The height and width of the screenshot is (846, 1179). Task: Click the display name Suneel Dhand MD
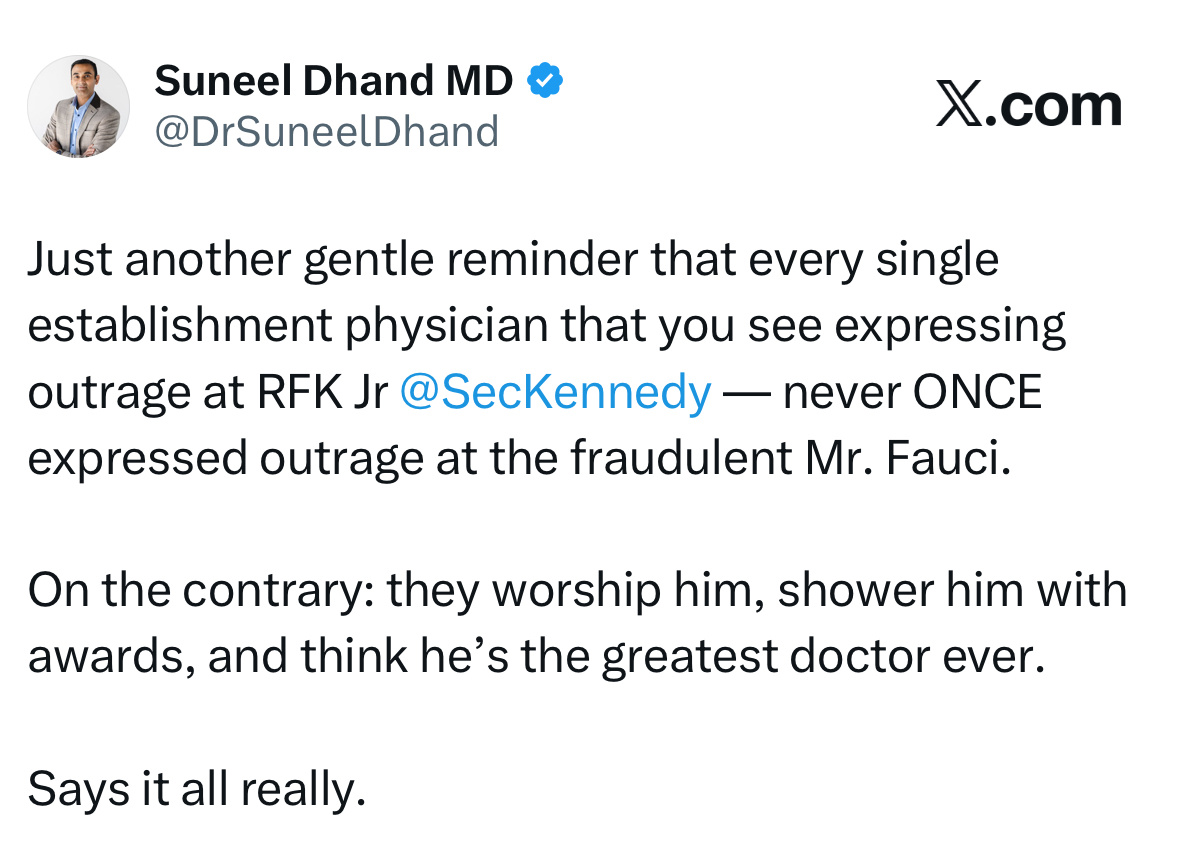pyautogui.click(x=334, y=80)
